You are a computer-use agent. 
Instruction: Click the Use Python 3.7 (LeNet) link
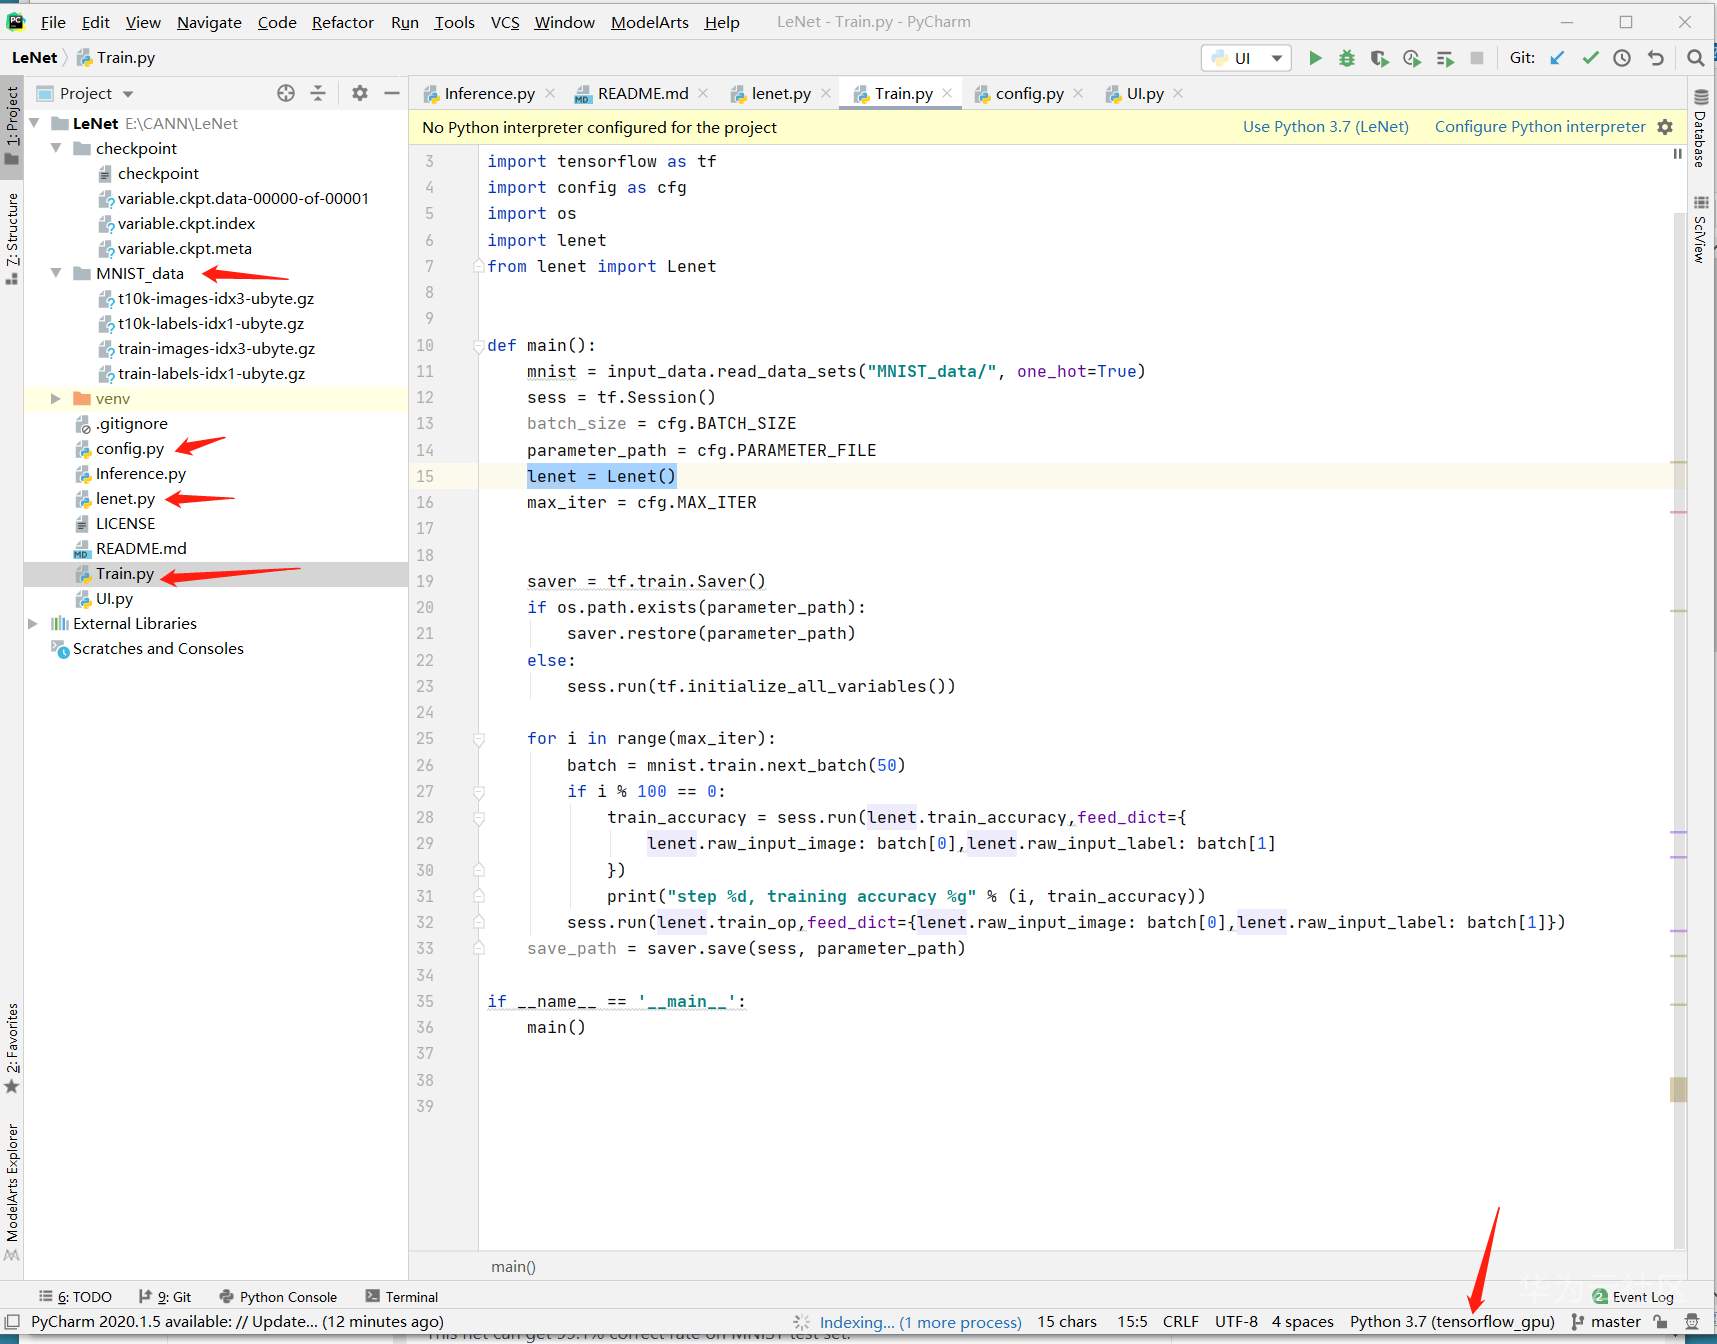point(1325,127)
